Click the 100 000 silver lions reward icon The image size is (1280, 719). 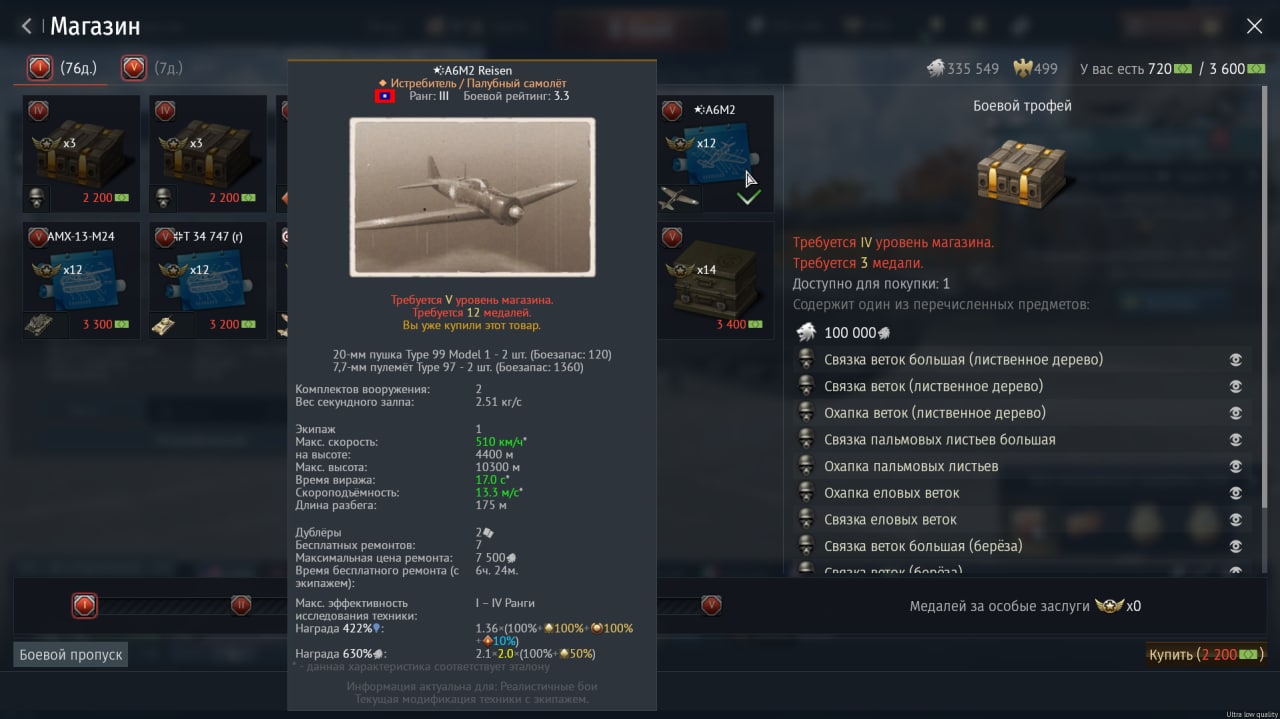pyautogui.click(x=806, y=333)
